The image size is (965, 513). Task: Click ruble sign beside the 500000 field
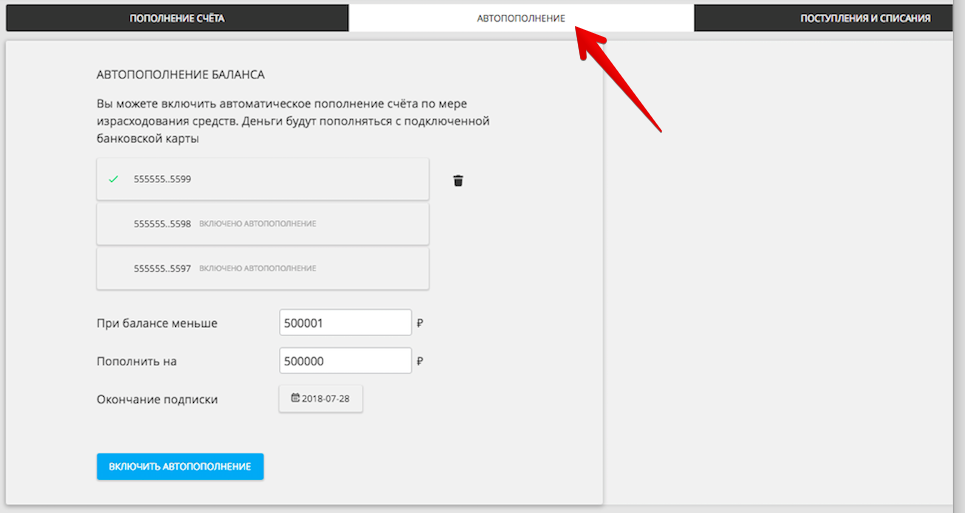(x=421, y=361)
